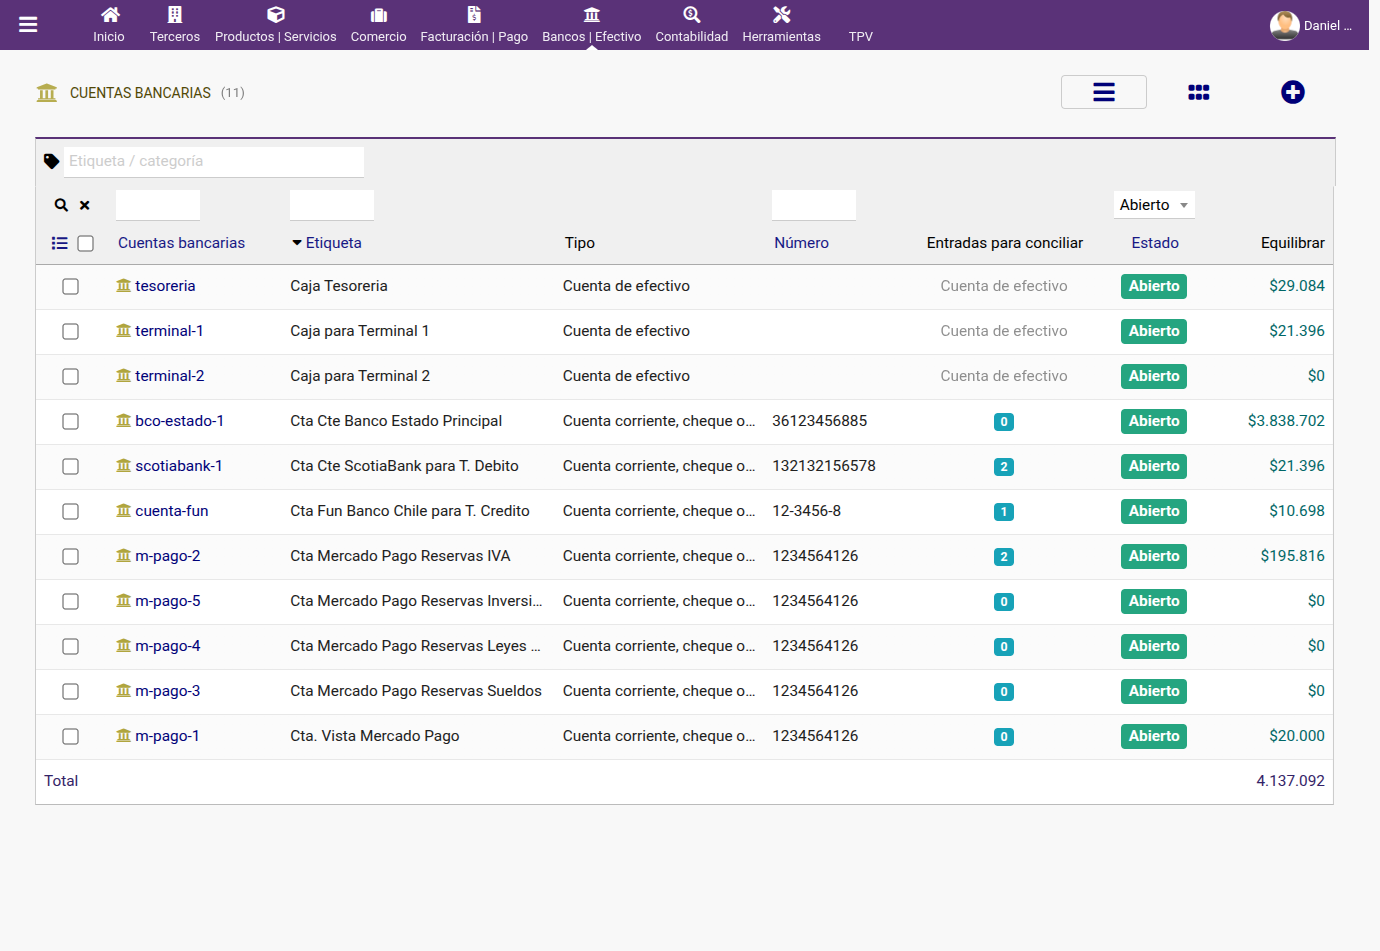
Task: Switch to kanban grid view
Action: 1199,92
